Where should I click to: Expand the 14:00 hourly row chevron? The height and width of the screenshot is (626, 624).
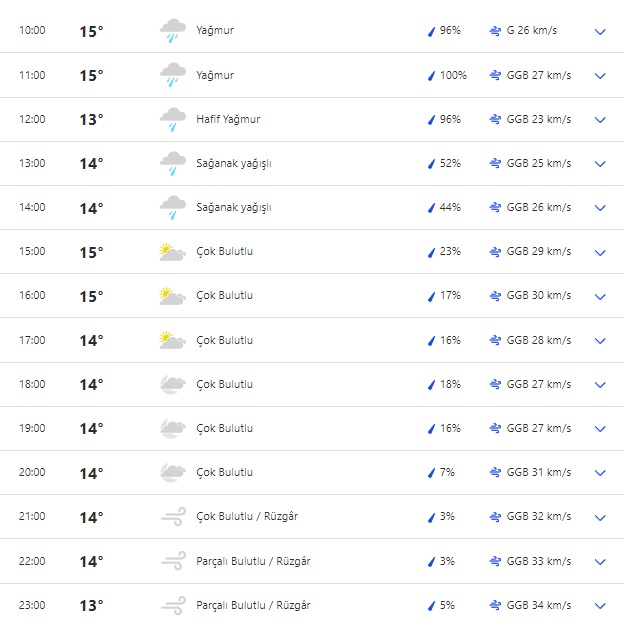tap(600, 208)
